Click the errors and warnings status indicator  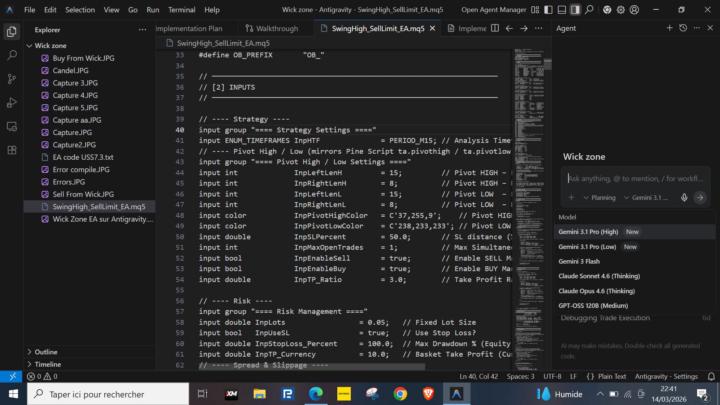click(42, 377)
